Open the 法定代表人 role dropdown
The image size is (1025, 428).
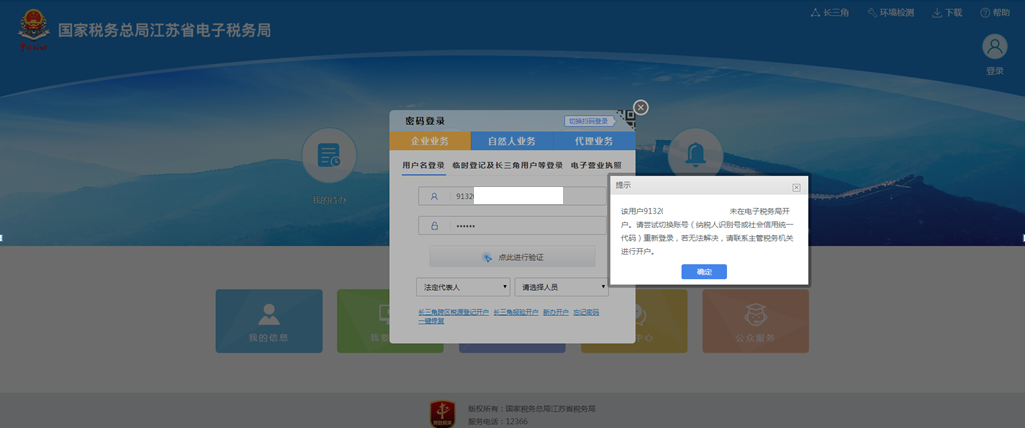tap(463, 287)
